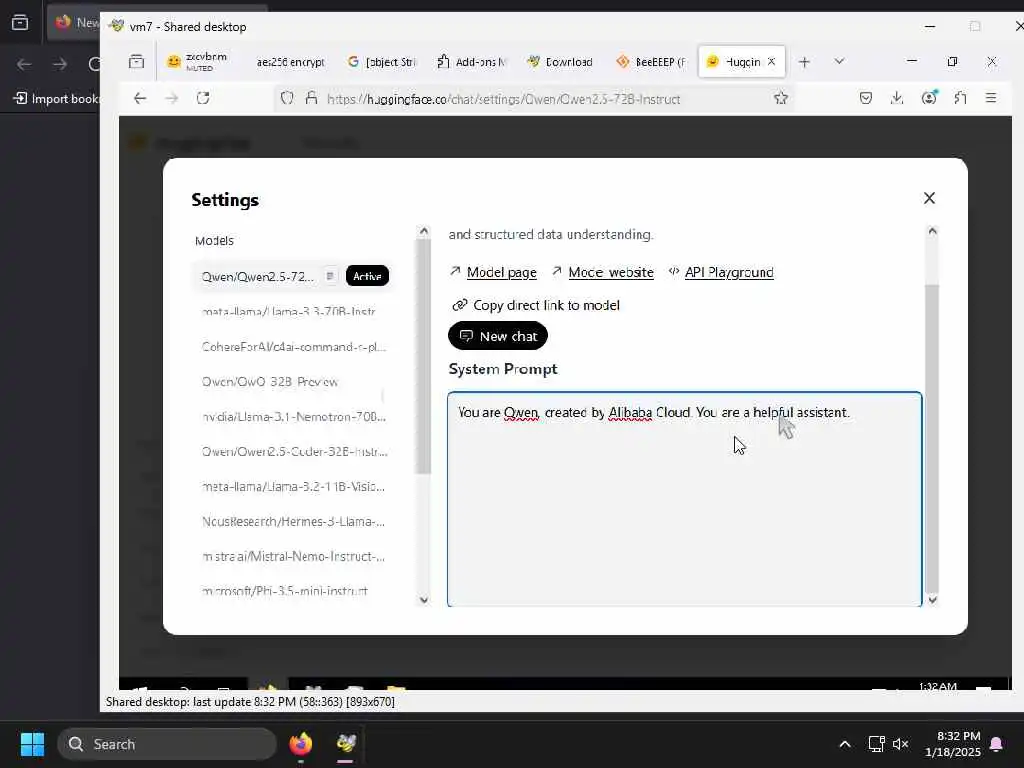Switch to the zxcvbnm muted tab
Viewport: 1024px width, 768px height.
[197, 61]
